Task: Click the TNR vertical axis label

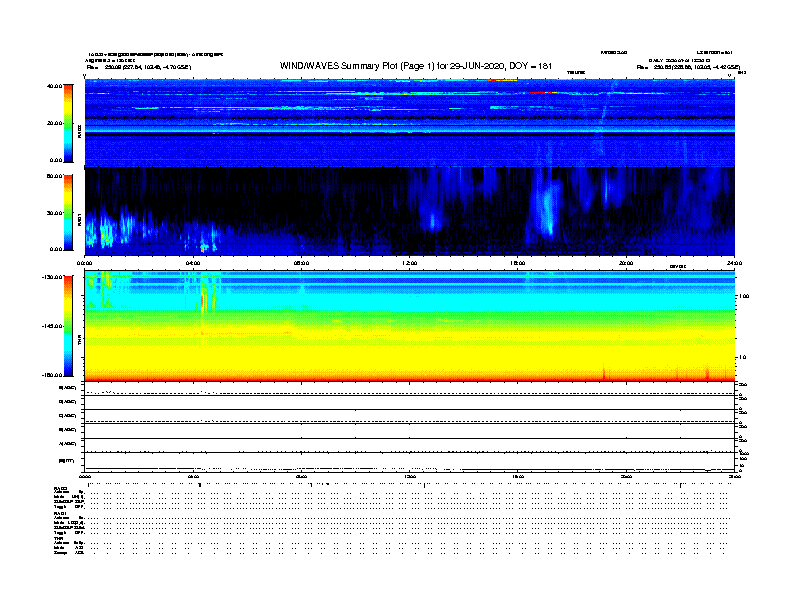Action: 79,341
